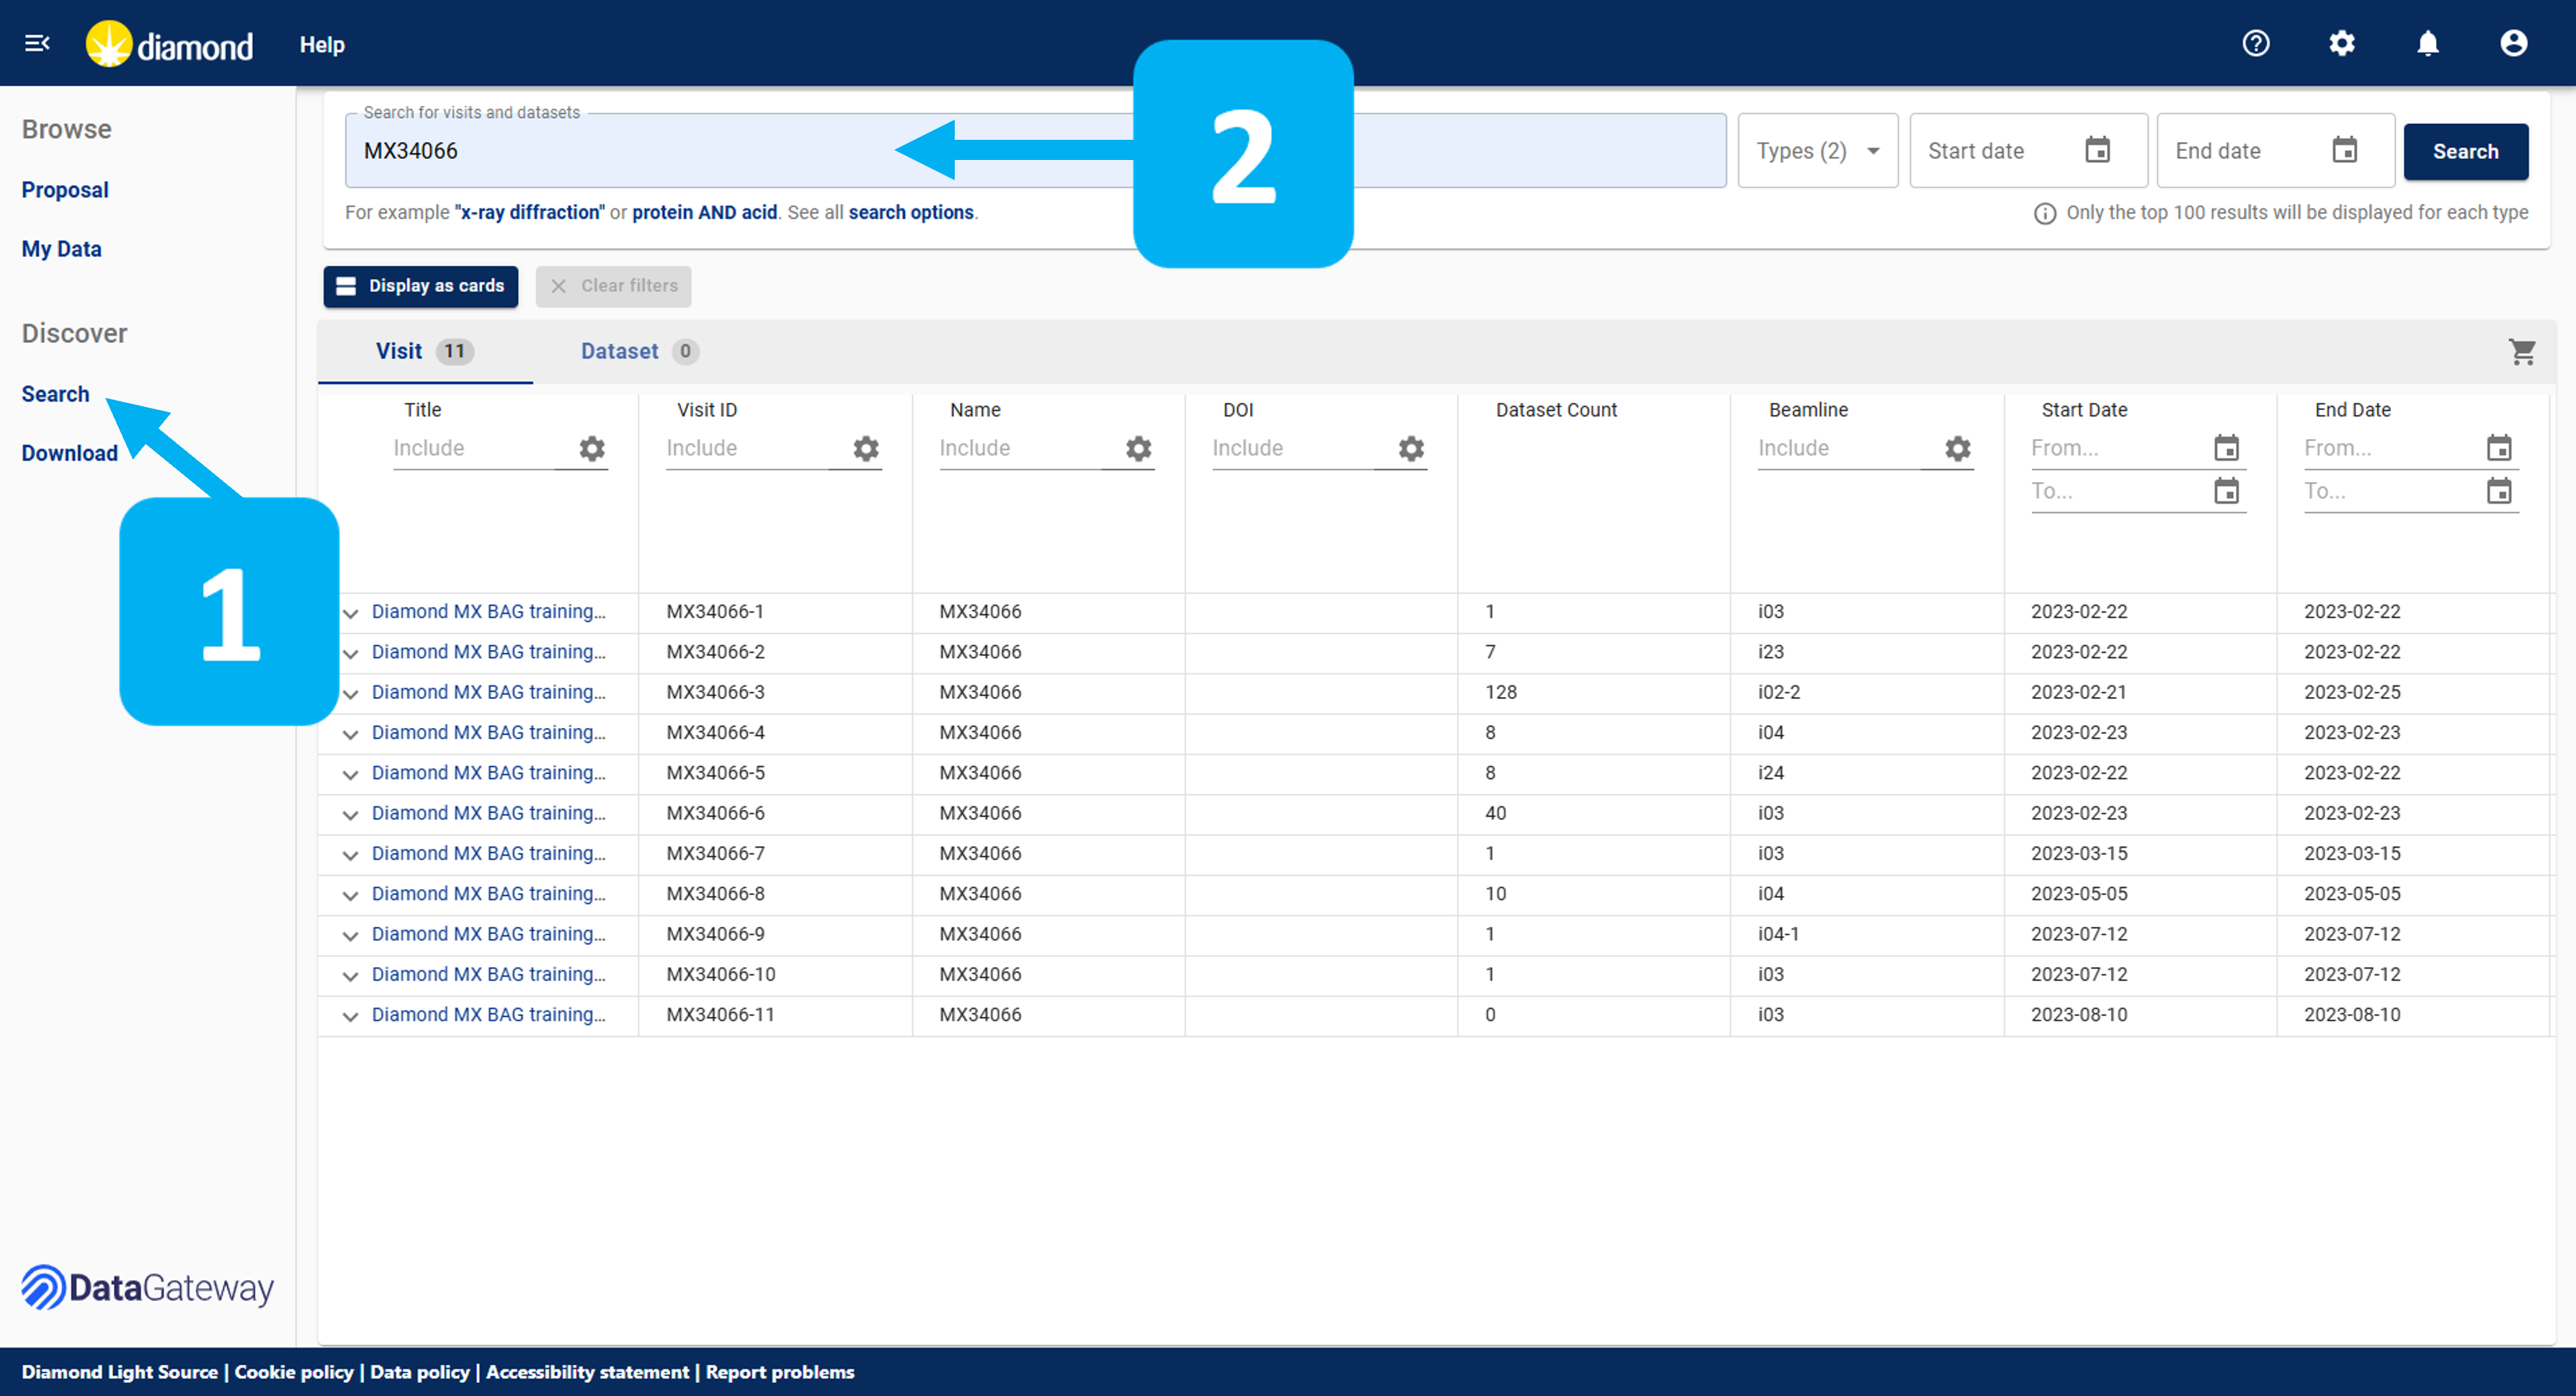Switch to the Dataset tab
Screen dimensions: 2576x1396
[640, 351]
